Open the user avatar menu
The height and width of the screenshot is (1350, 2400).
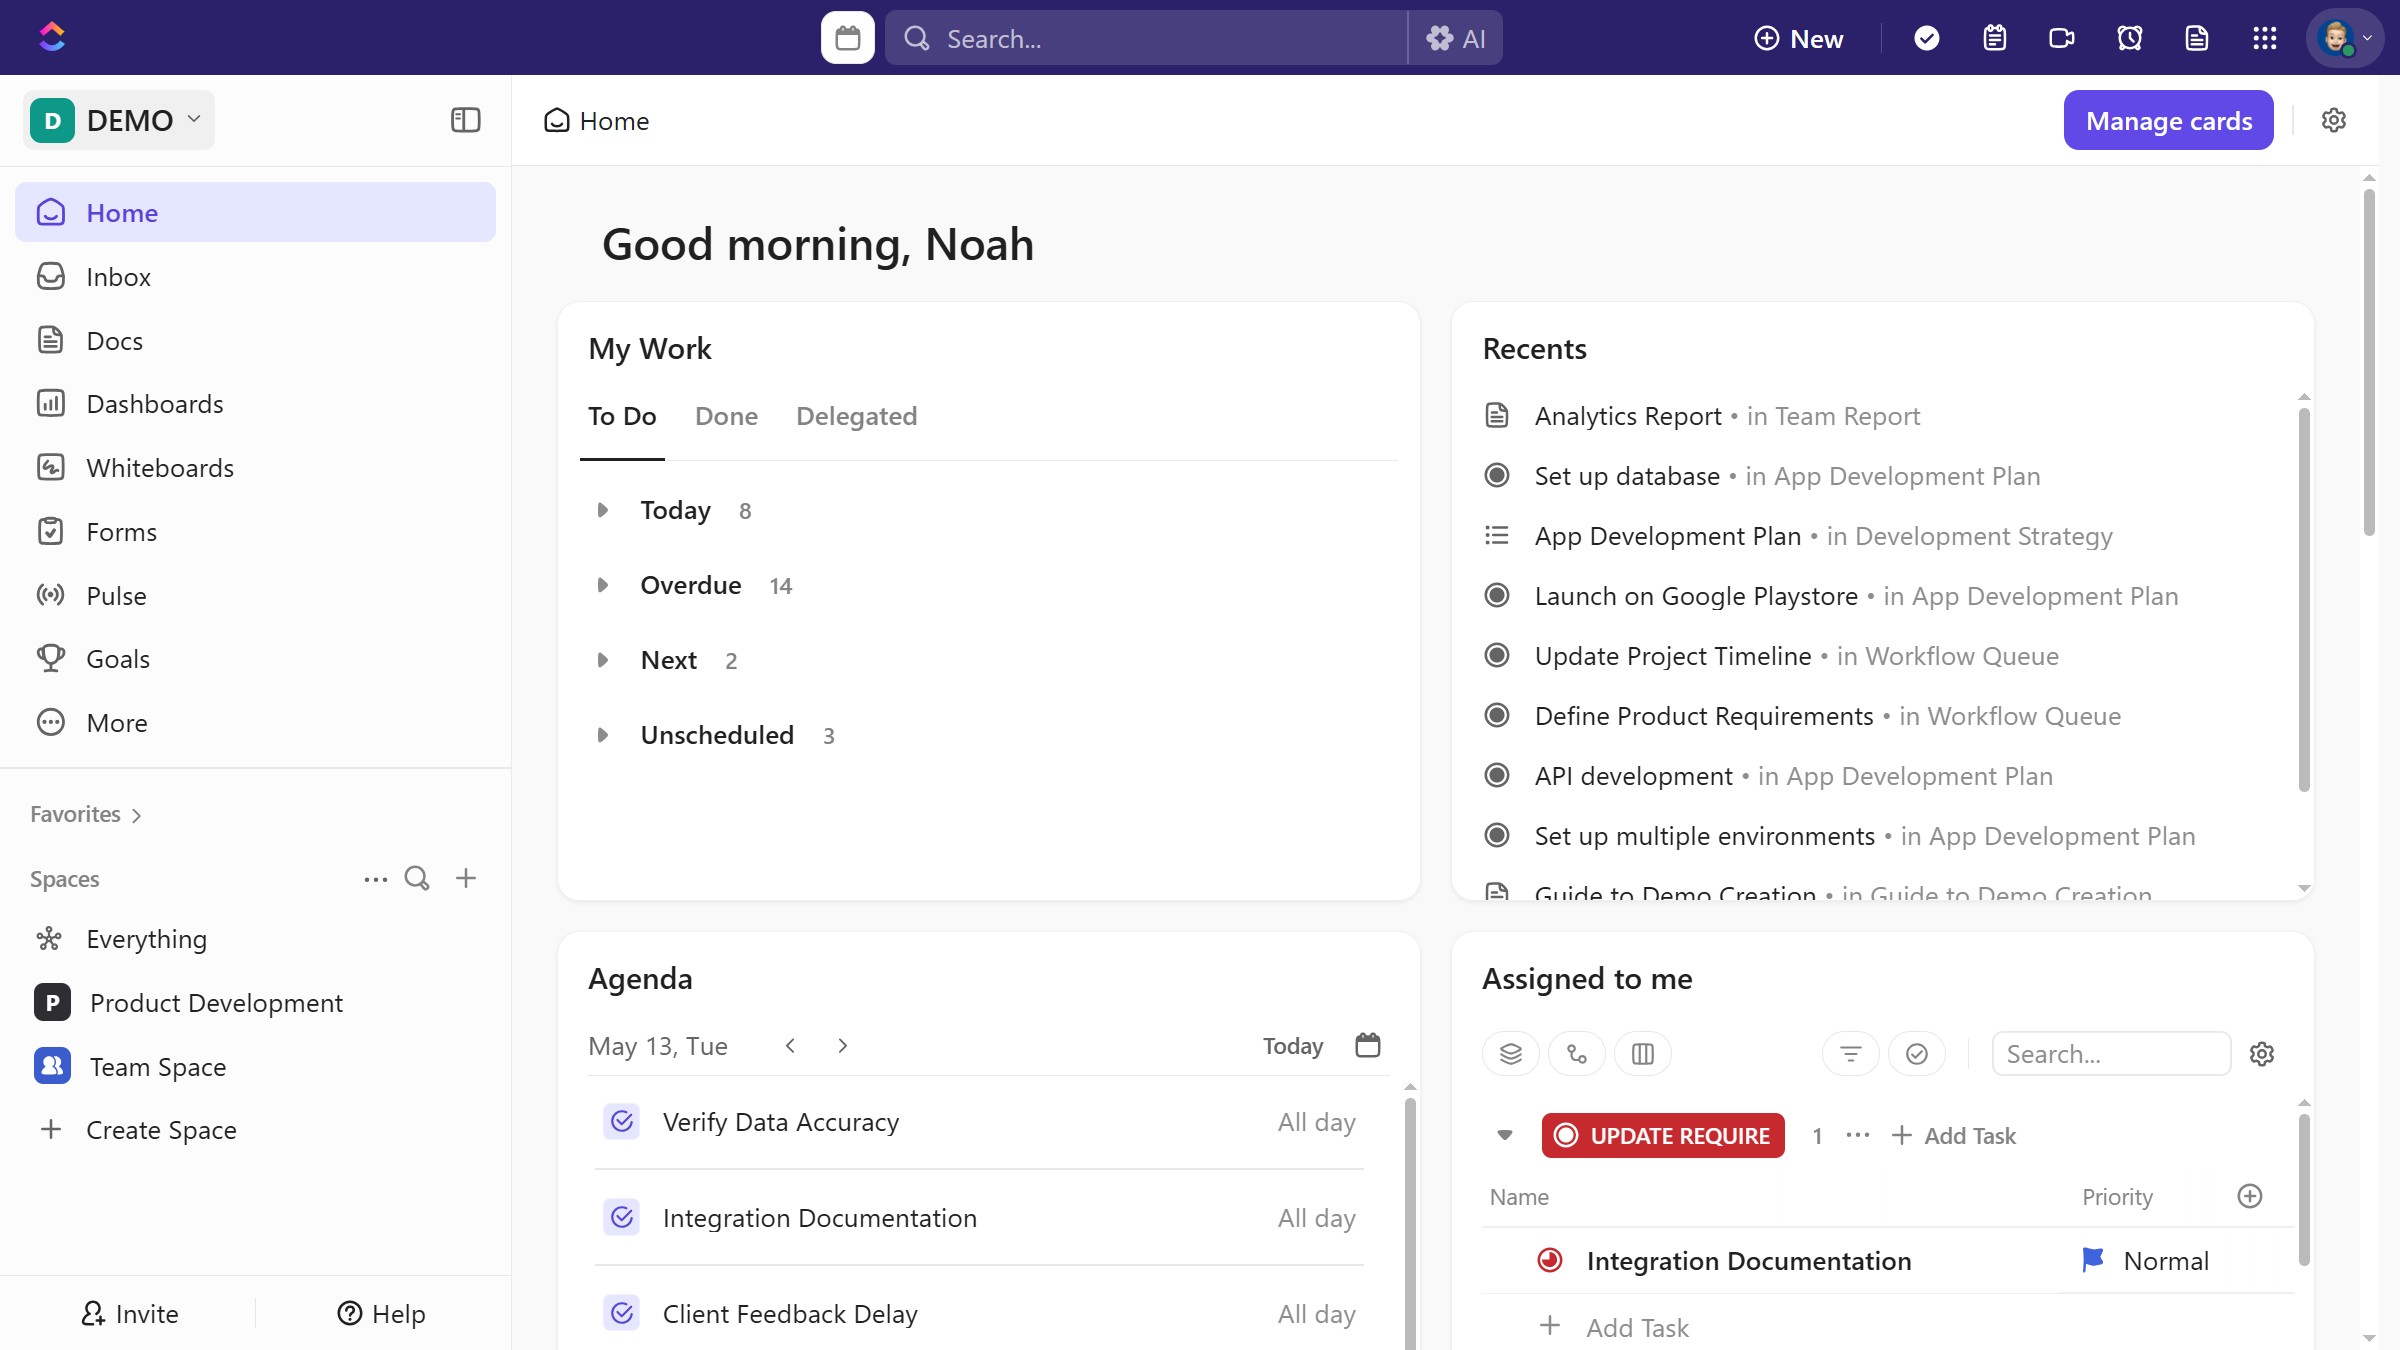click(2345, 38)
